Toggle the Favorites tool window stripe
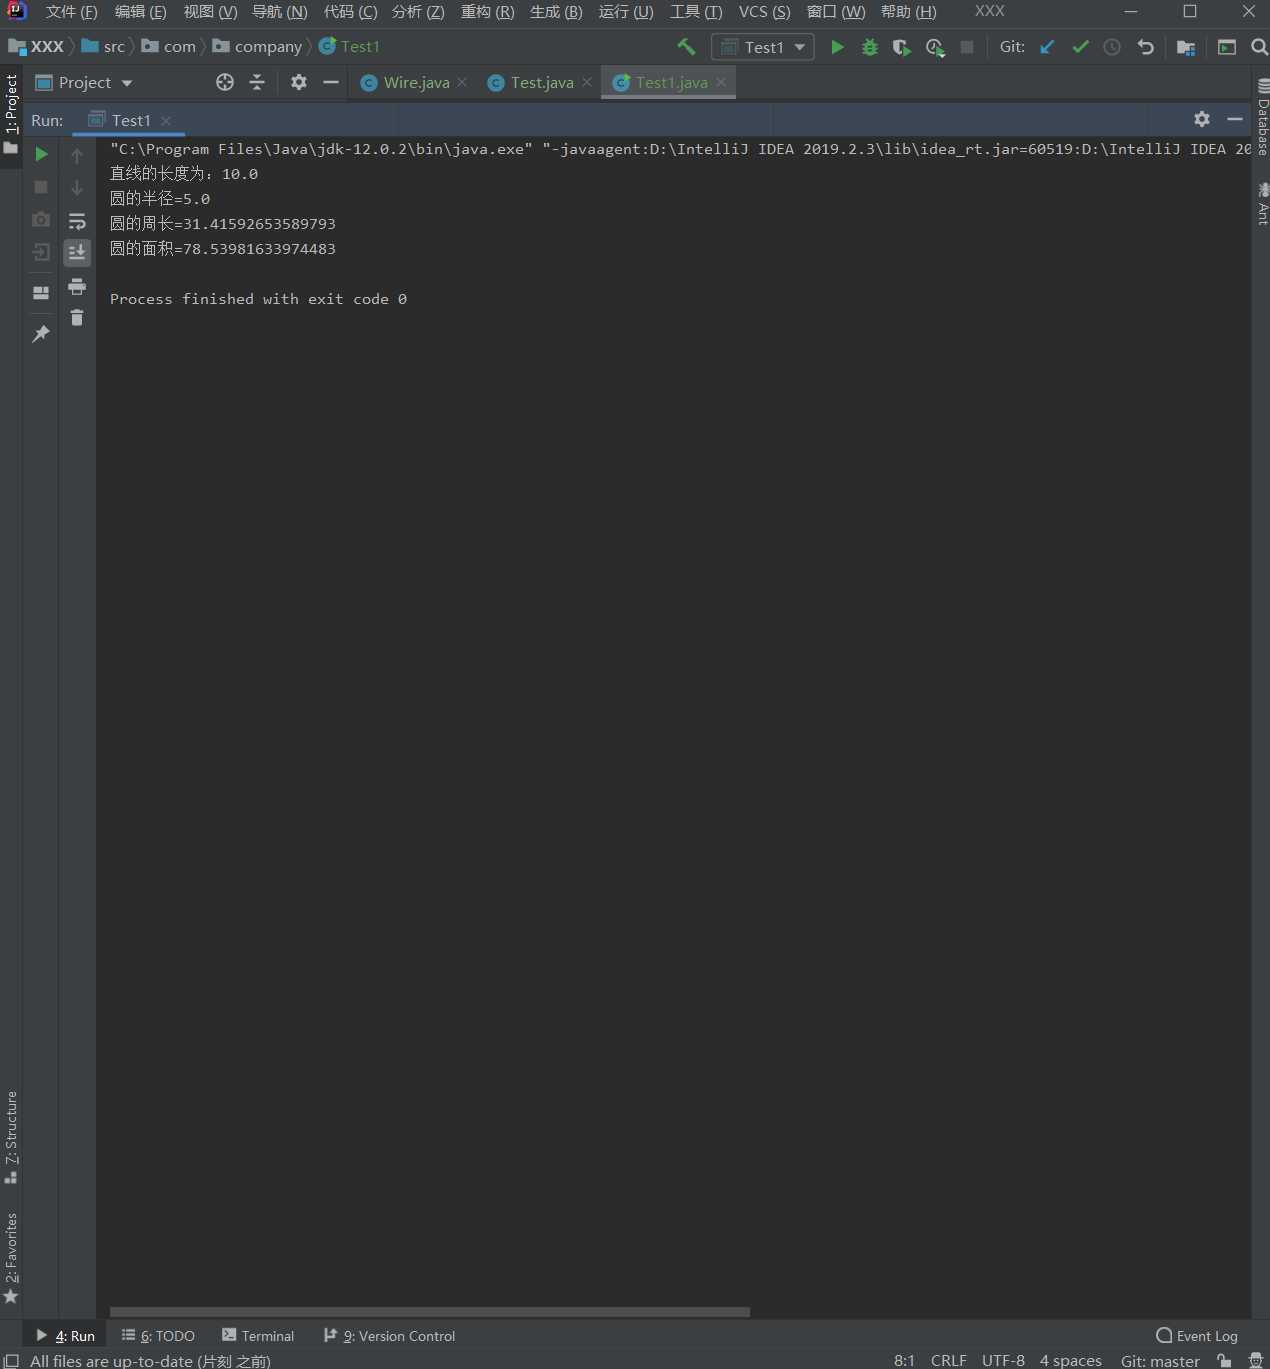Viewport: 1270px width, 1369px height. click(11, 1258)
